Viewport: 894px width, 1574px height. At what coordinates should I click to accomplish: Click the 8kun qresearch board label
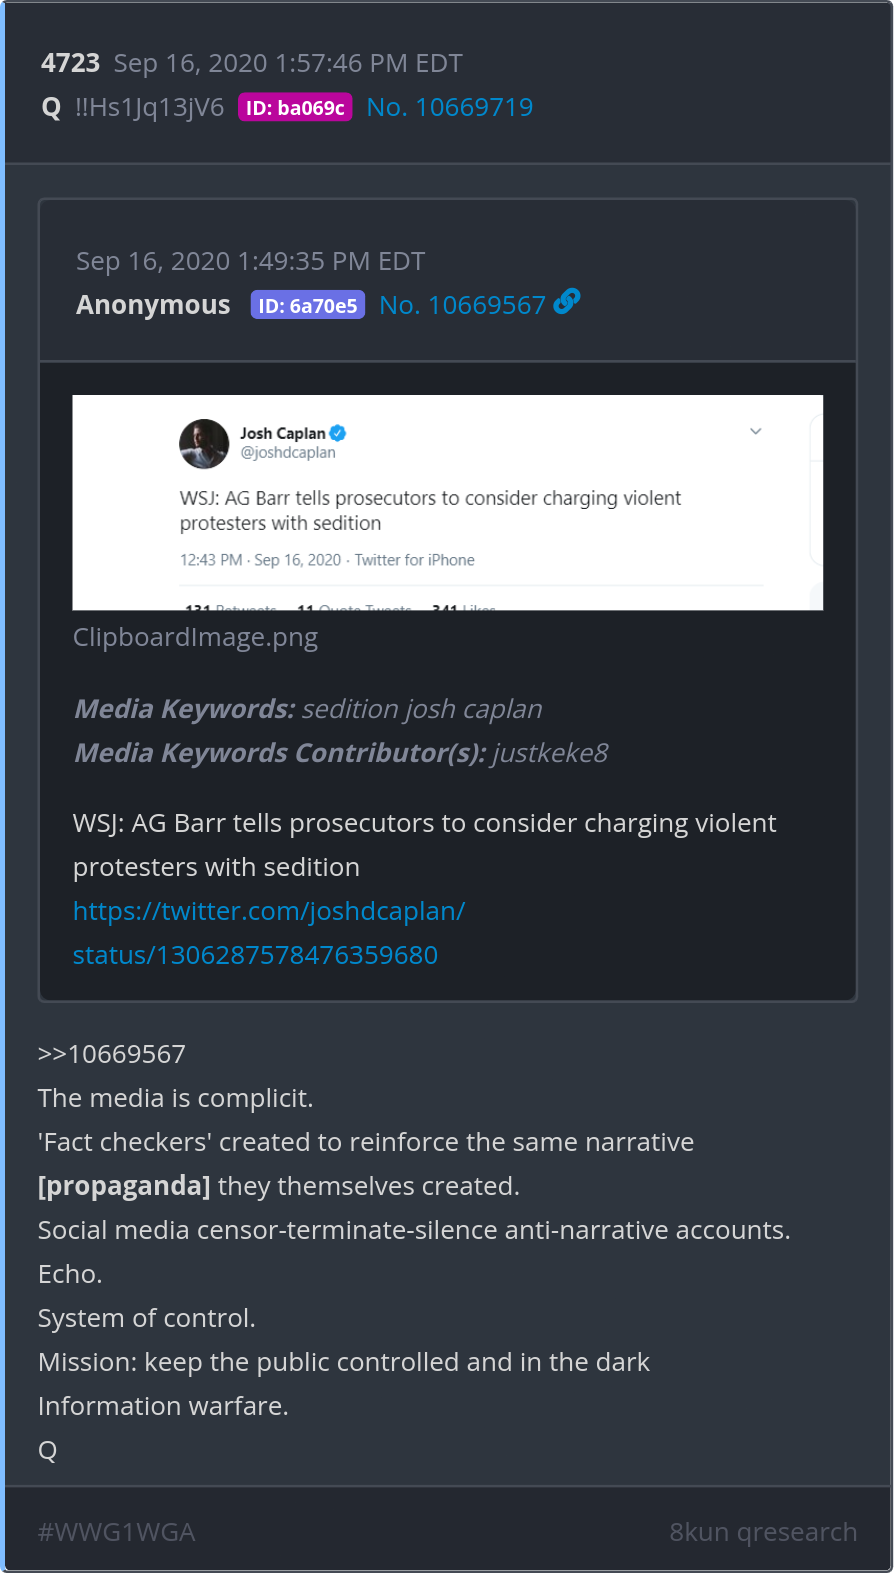click(763, 1532)
